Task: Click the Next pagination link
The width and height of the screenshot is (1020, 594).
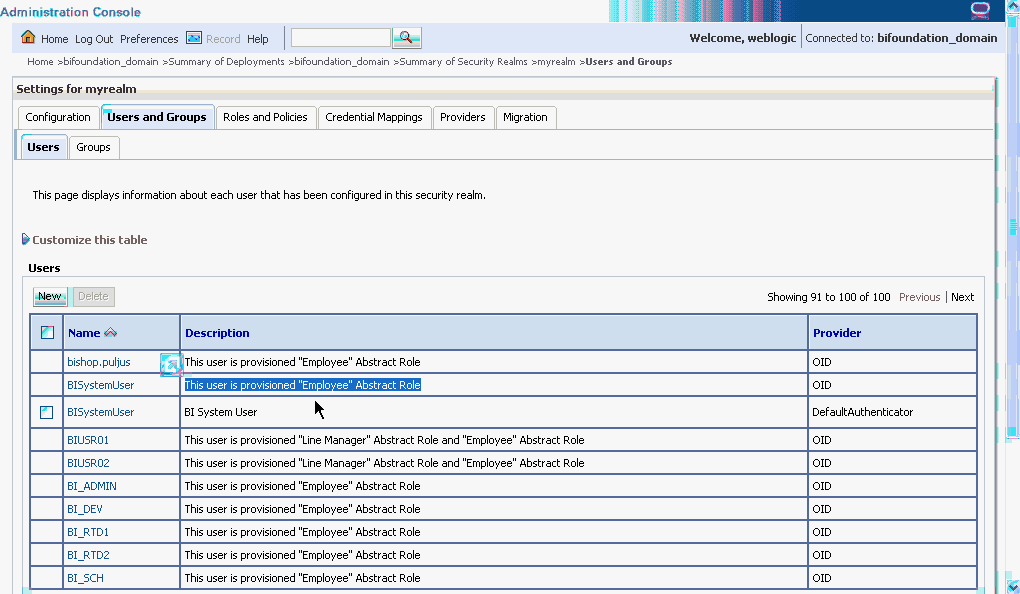Action: (962, 297)
